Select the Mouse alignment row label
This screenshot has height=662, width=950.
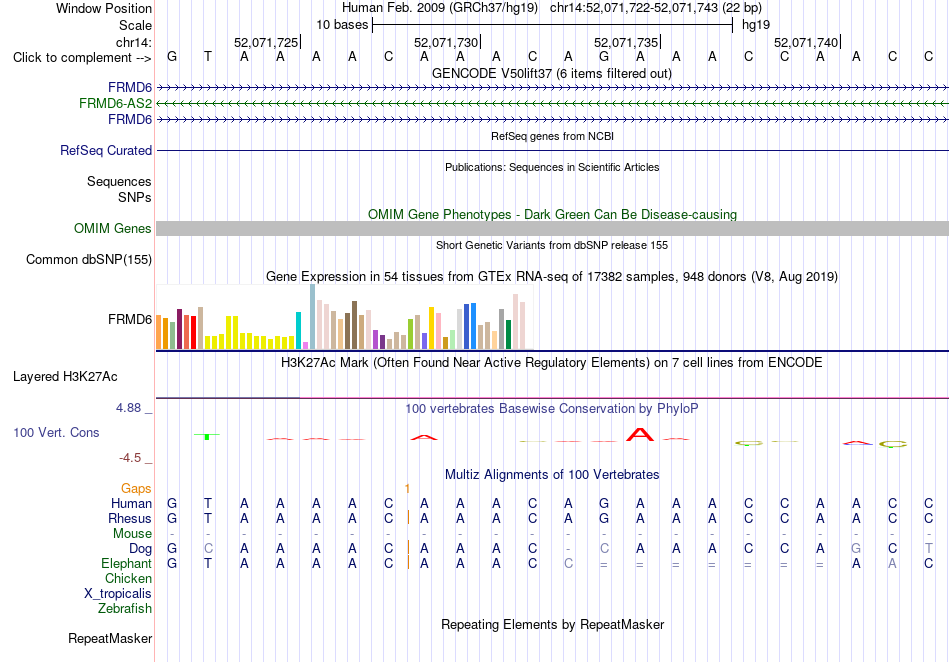point(132,534)
